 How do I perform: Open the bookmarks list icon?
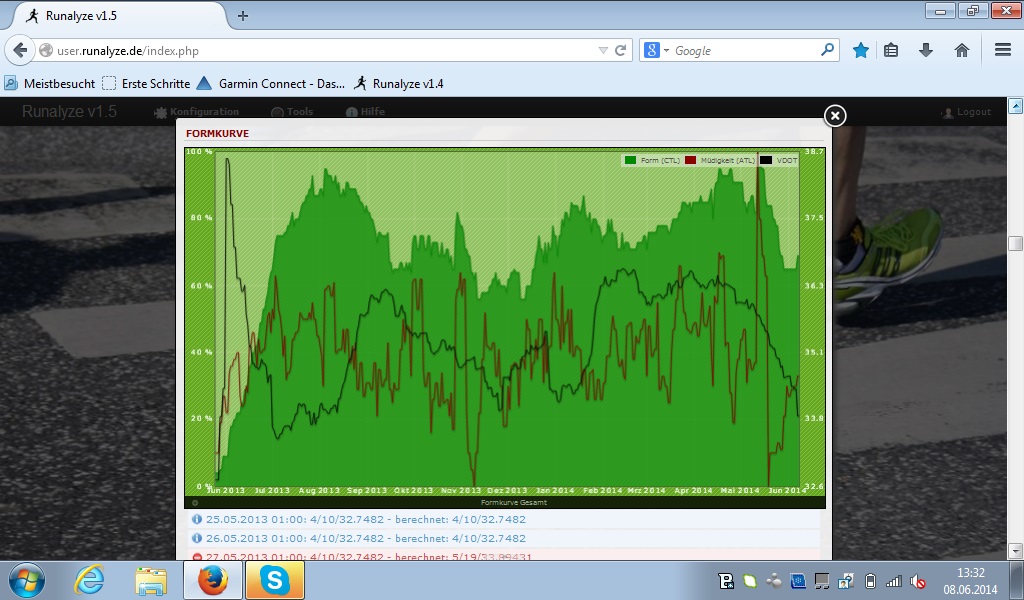(891, 50)
